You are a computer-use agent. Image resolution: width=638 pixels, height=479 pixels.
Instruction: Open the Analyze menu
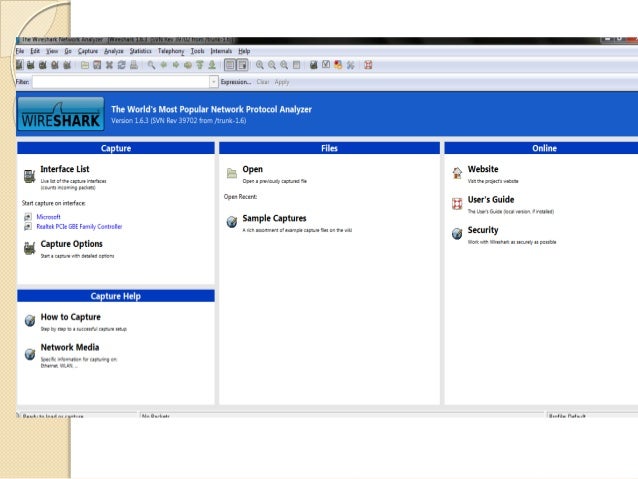pos(114,51)
